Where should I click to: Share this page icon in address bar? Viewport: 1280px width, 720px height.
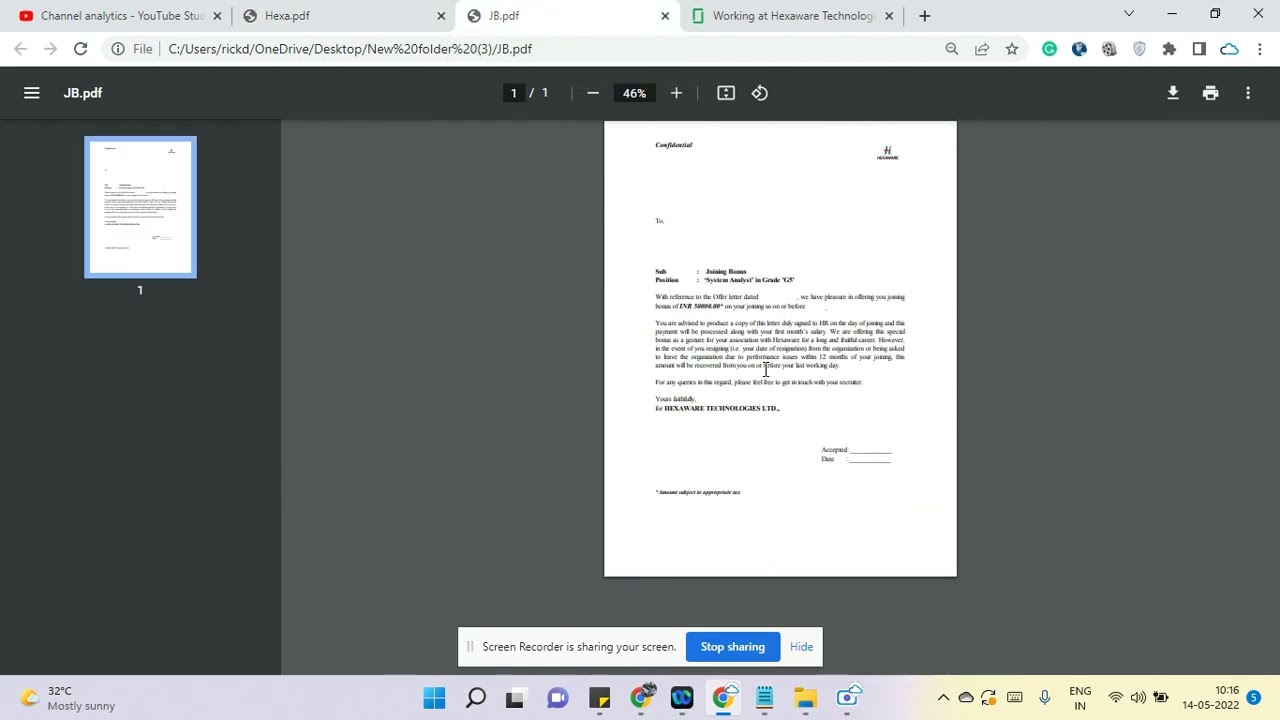tap(982, 49)
